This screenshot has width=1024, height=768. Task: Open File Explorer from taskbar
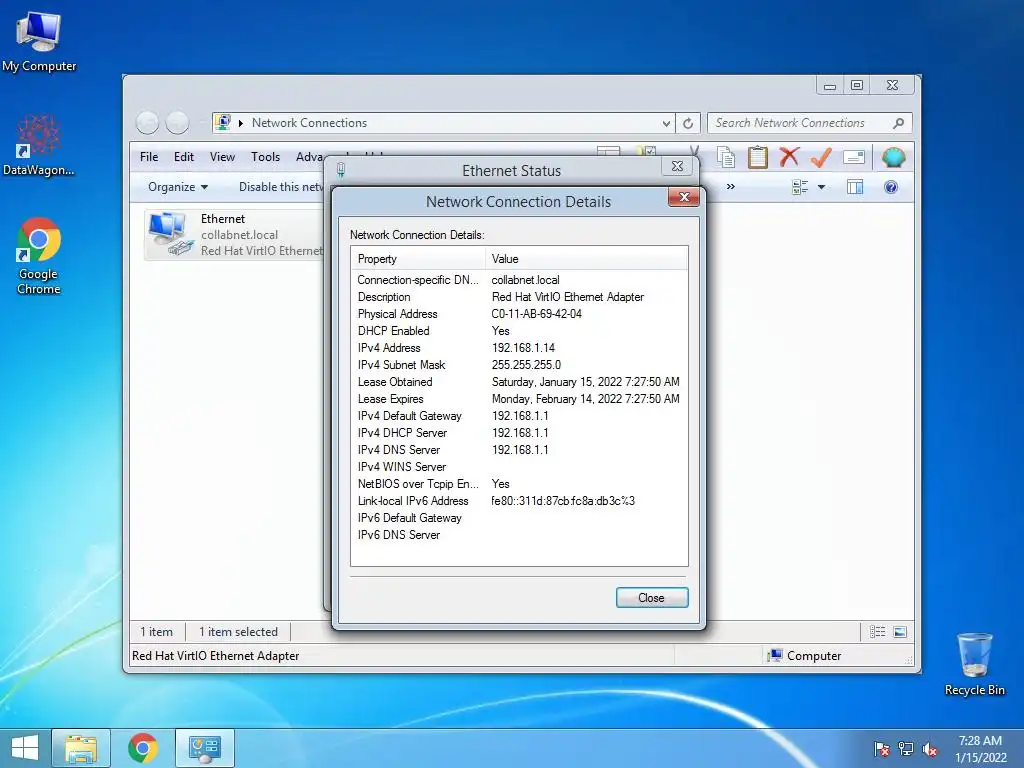click(x=81, y=748)
